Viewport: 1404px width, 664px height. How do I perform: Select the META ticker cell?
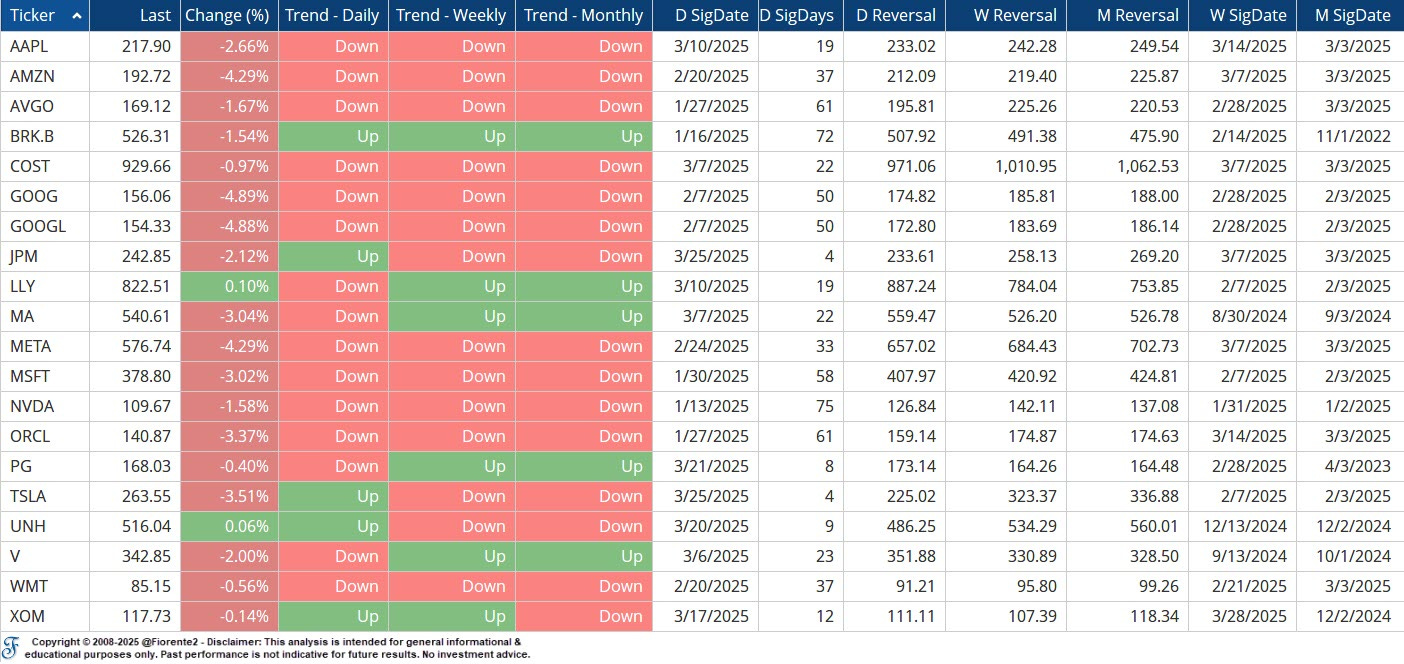(45, 346)
